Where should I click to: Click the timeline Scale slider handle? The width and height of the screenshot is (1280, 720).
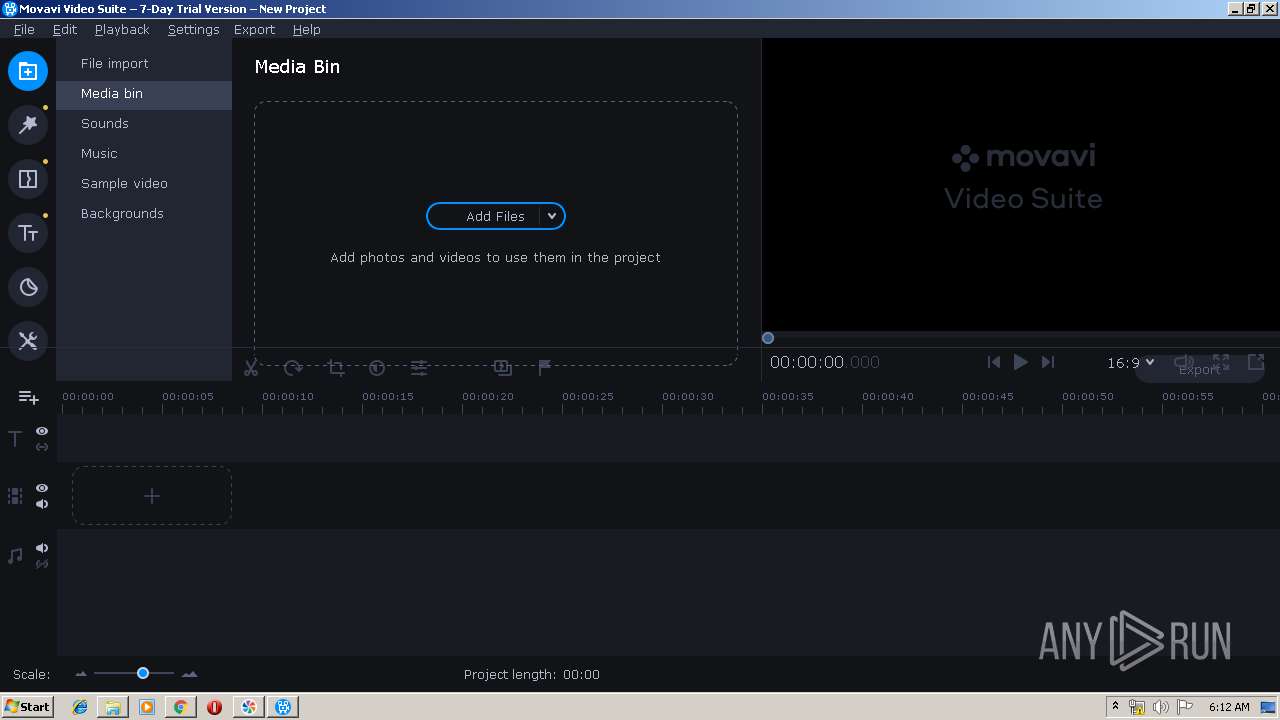[x=143, y=673]
